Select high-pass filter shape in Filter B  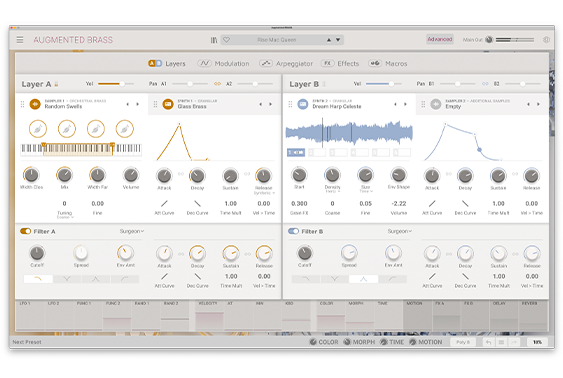click(x=392, y=279)
